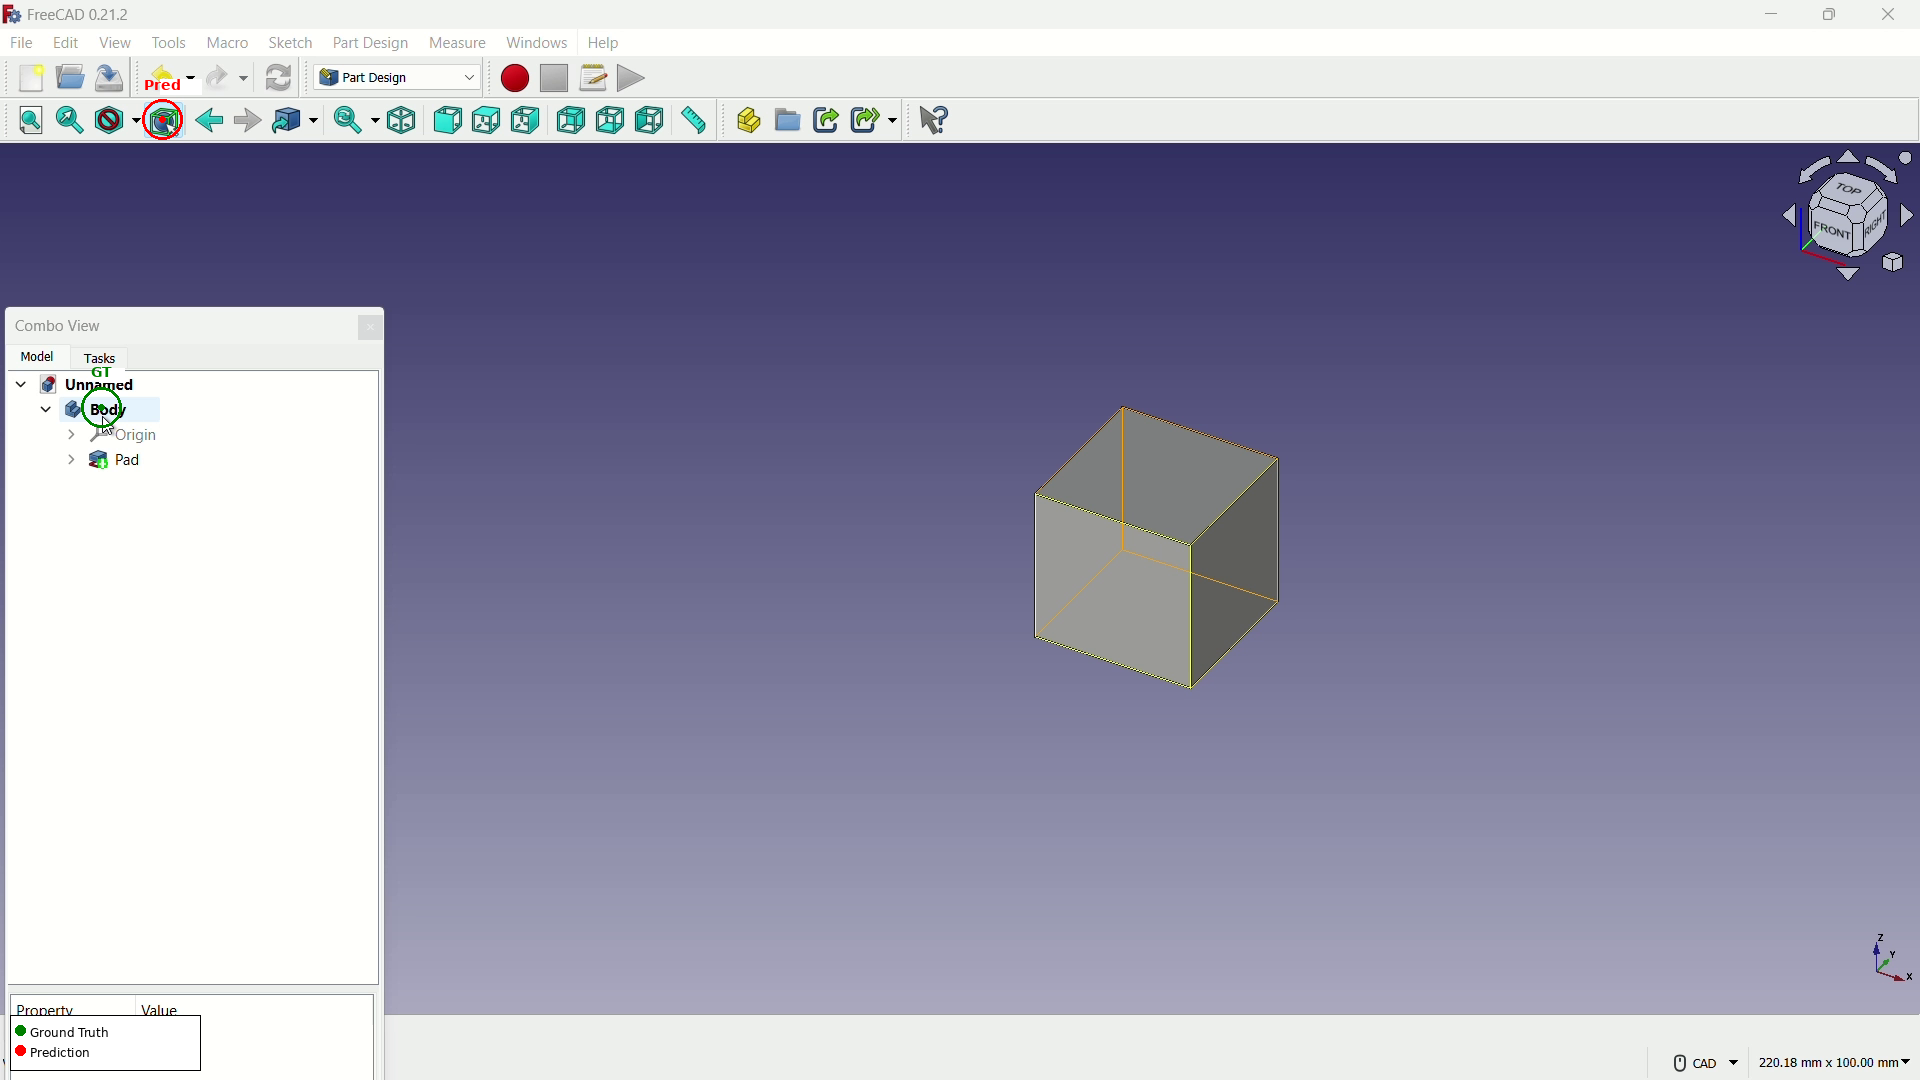The image size is (1920, 1080).
Task: Create a new body
Action: (x=749, y=120)
